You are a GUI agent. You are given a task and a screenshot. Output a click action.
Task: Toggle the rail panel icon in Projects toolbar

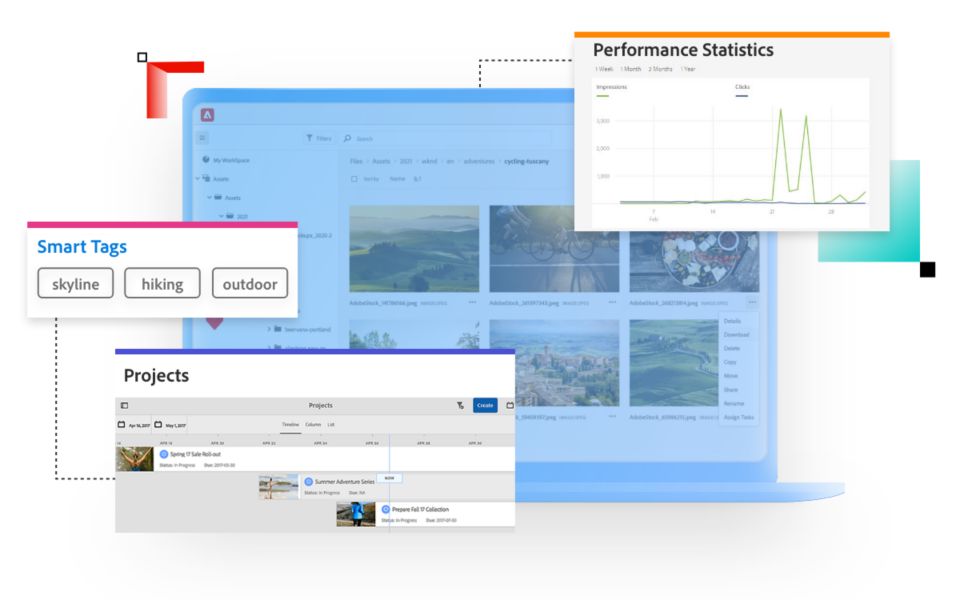coord(124,405)
